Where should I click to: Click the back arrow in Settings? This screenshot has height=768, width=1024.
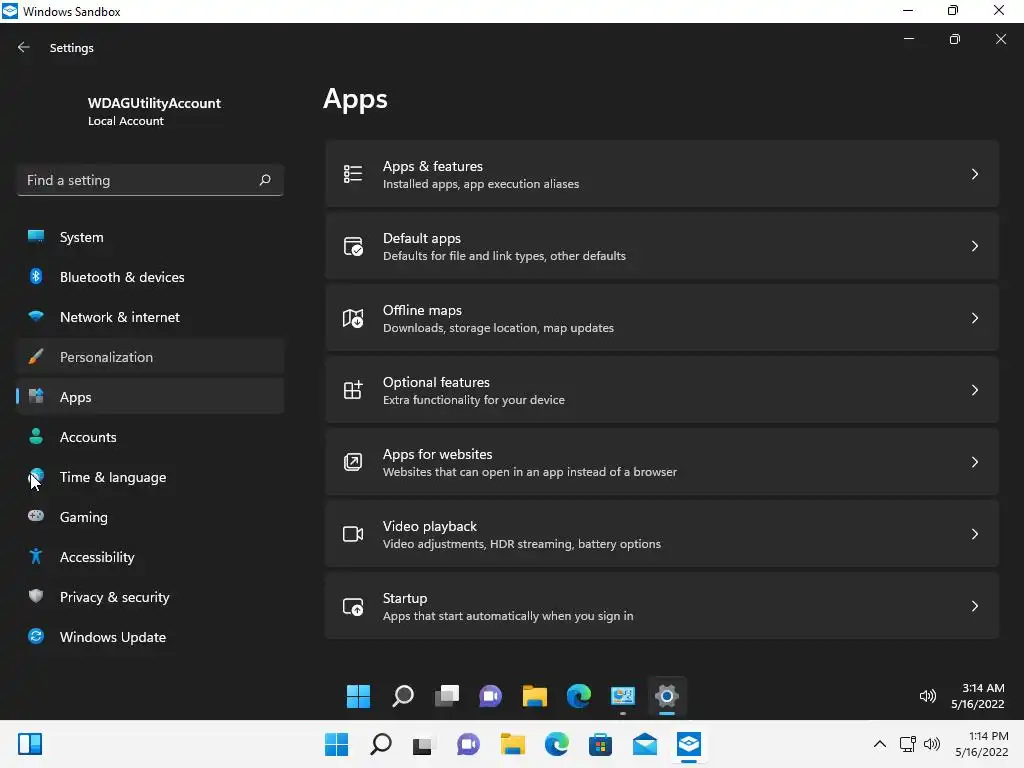[24, 48]
